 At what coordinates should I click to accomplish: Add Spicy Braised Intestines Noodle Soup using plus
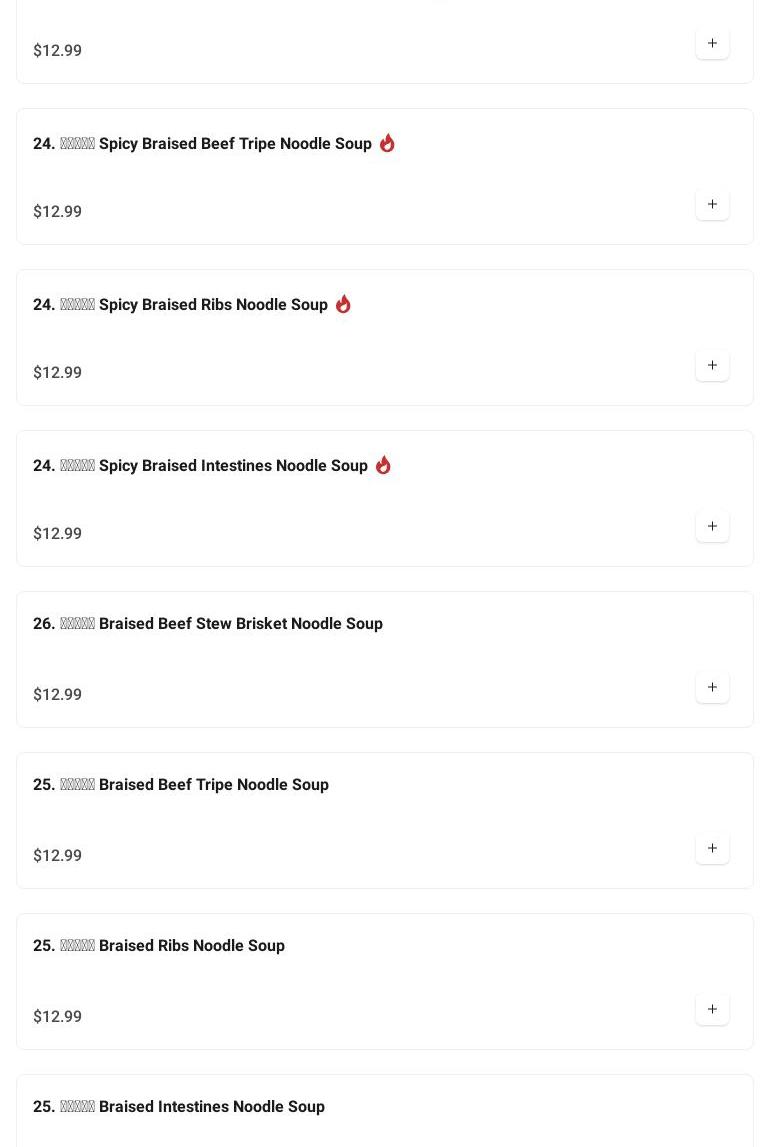pos(712,527)
